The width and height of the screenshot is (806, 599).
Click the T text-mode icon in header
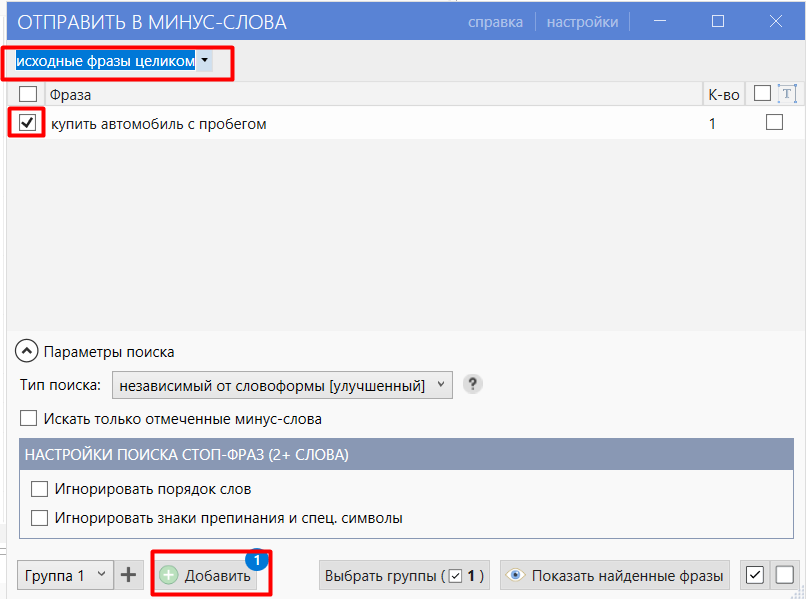click(x=787, y=94)
